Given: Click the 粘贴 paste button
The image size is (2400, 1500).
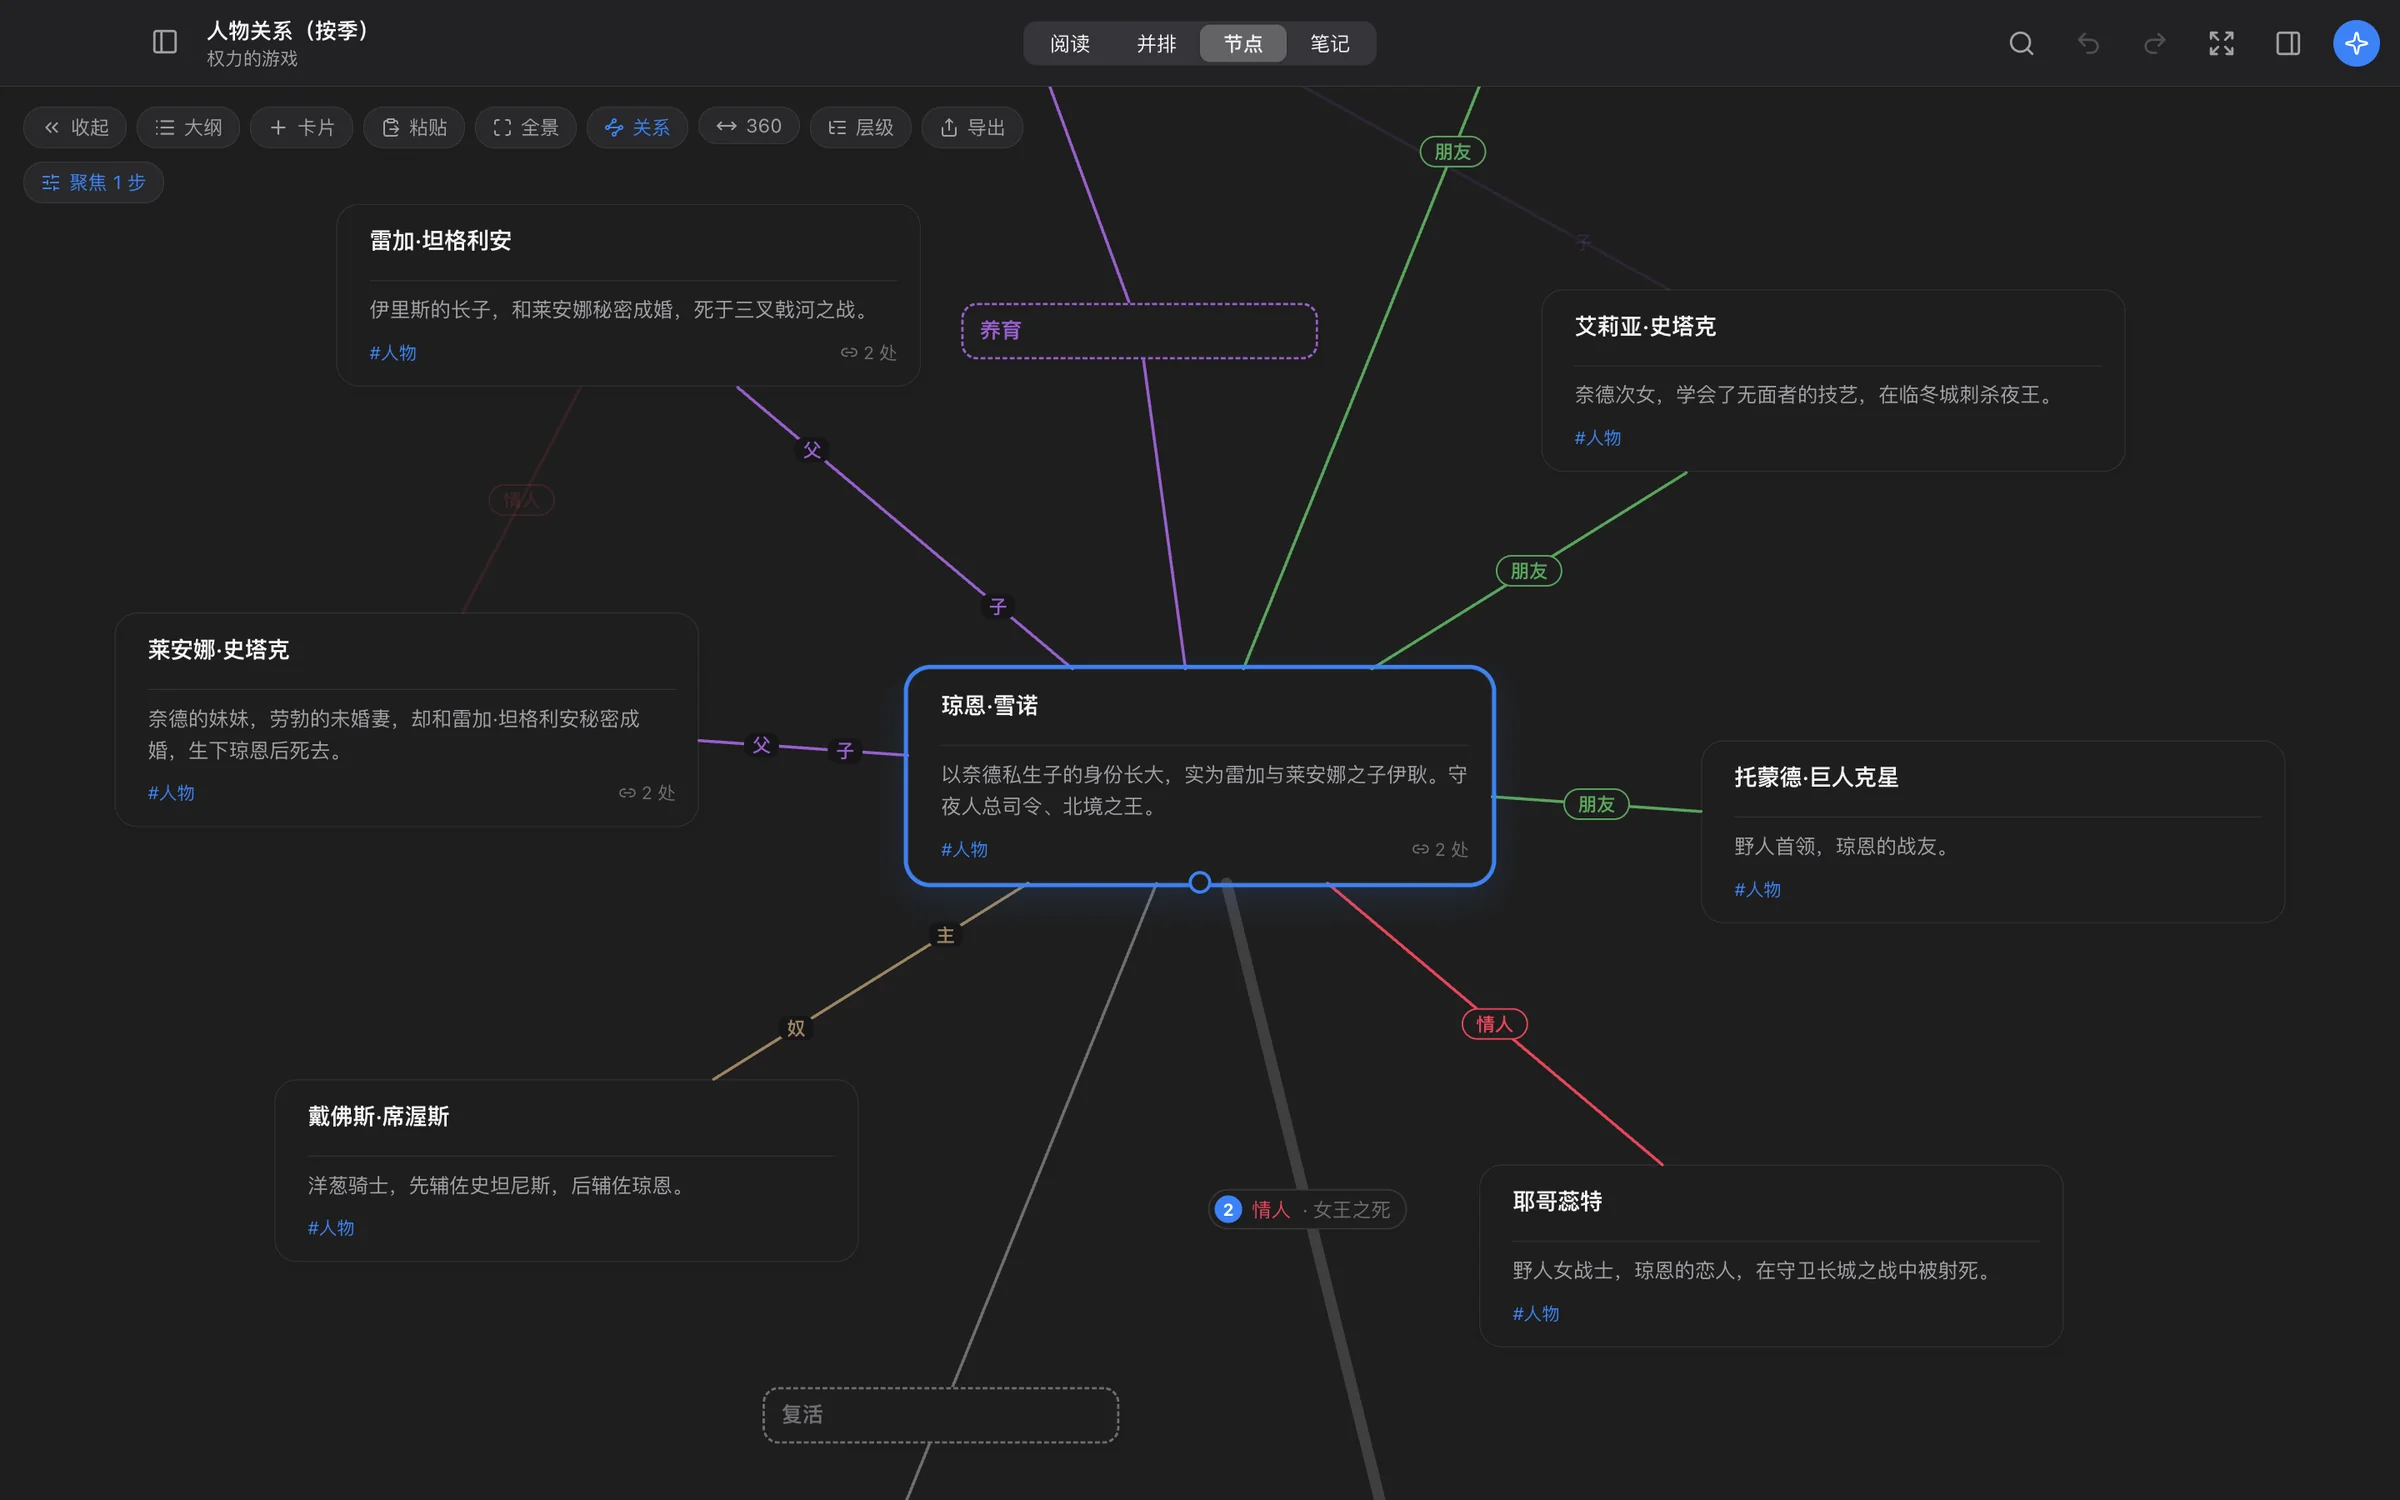Looking at the screenshot, I should [x=414, y=127].
